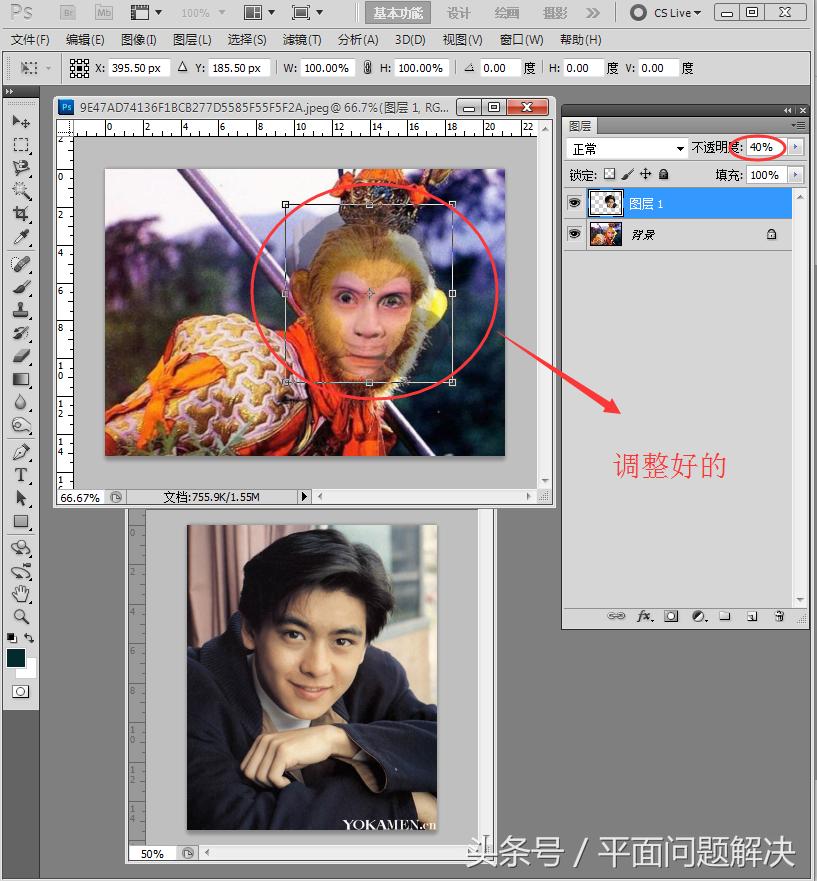Toggle the lock transparent pixels option
Screen dimensions: 817x881
pyautogui.click(x=610, y=174)
